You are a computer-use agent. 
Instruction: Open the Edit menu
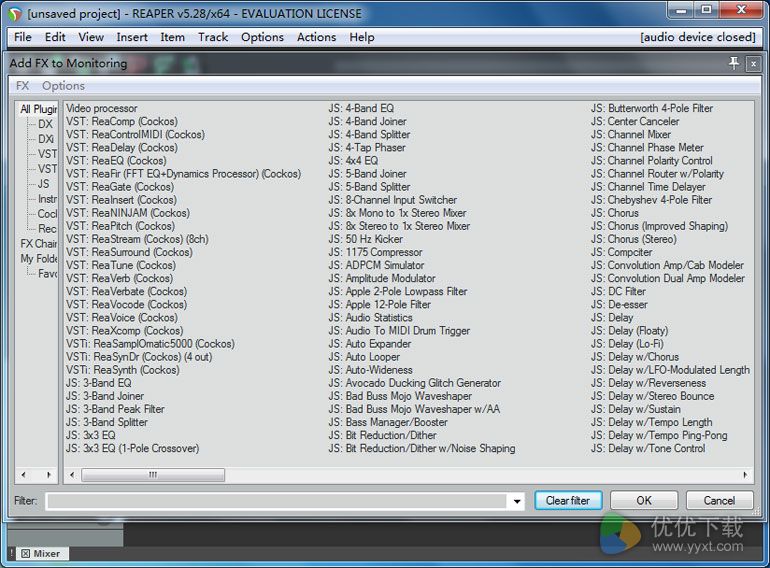(55, 37)
